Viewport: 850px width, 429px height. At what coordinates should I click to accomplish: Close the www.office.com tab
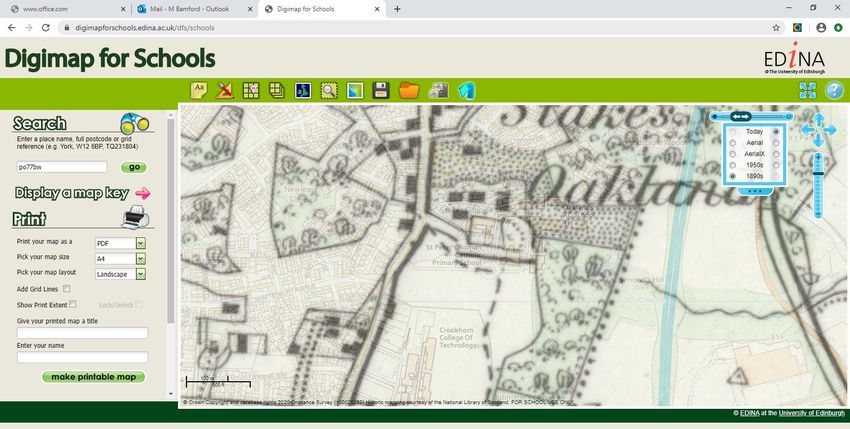pyautogui.click(x=123, y=9)
